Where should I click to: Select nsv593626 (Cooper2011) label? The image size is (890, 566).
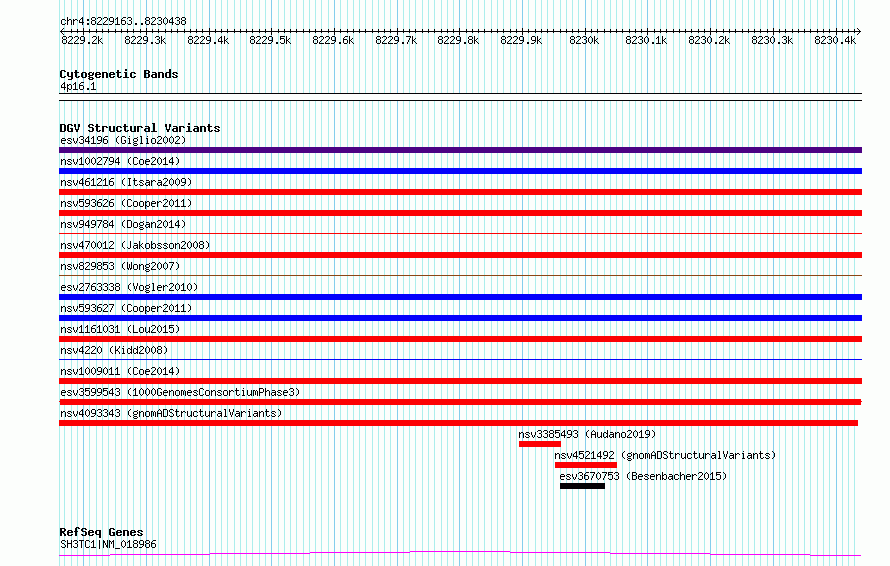pos(126,203)
